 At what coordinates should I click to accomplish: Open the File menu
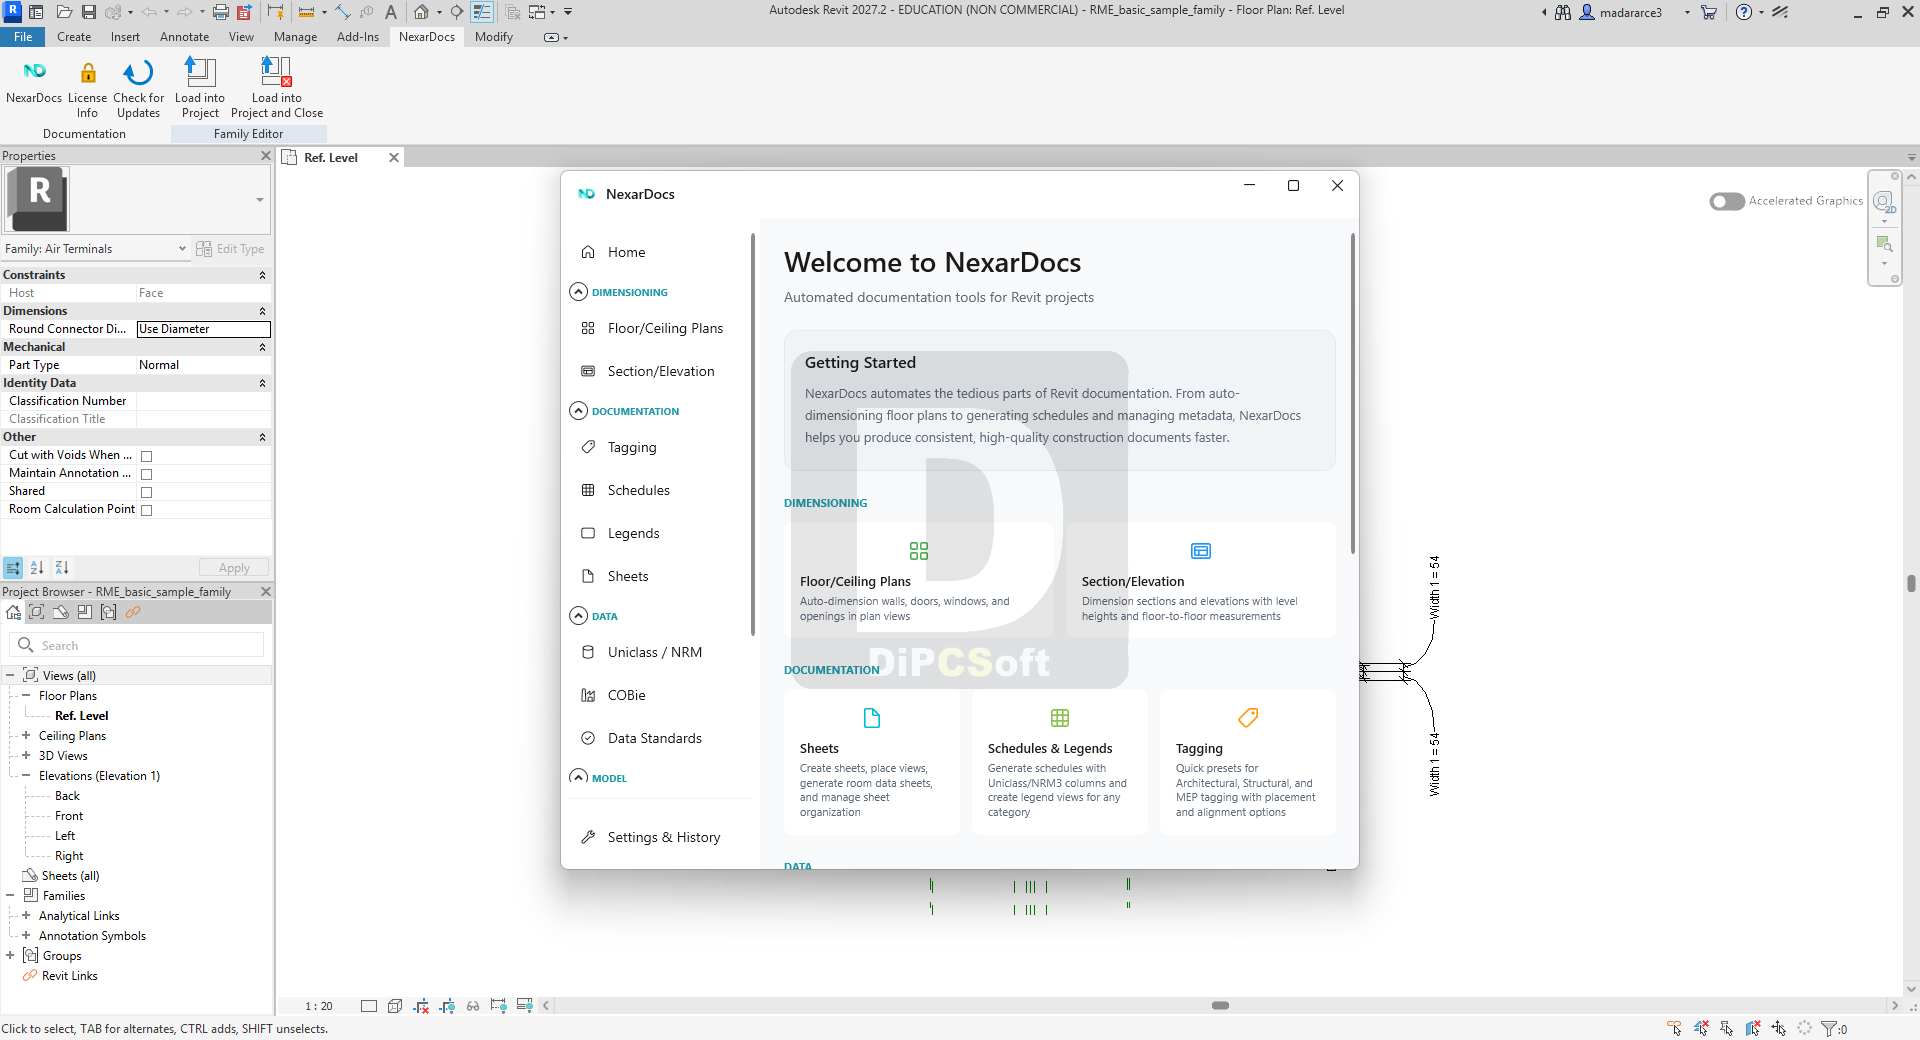[x=23, y=37]
